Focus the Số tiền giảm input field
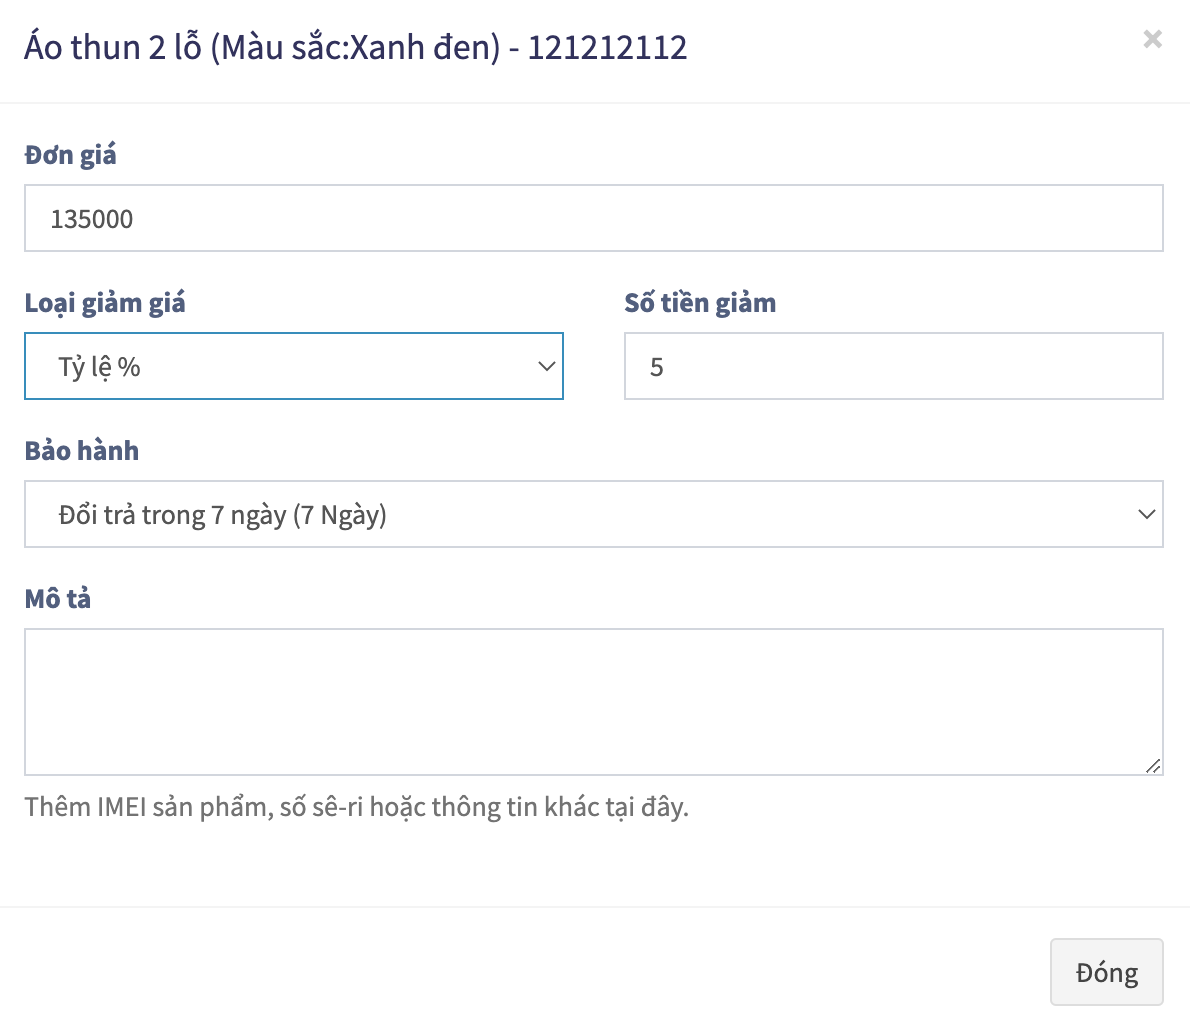This screenshot has width=1190, height=1030. point(893,366)
